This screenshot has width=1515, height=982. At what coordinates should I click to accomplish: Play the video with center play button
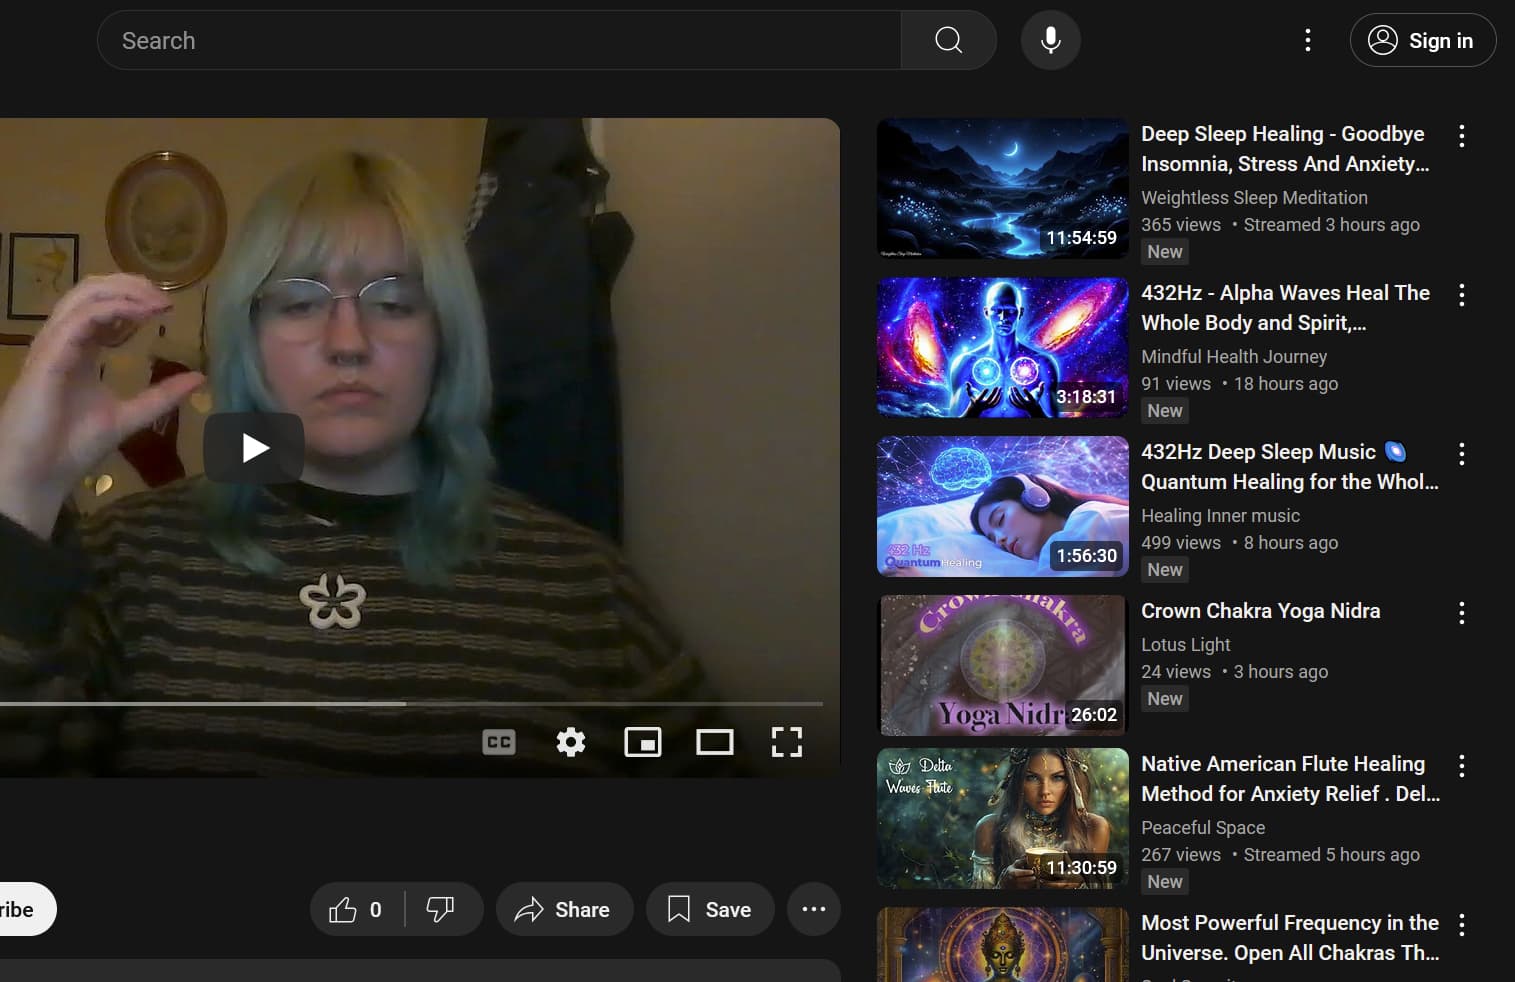(254, 447)
